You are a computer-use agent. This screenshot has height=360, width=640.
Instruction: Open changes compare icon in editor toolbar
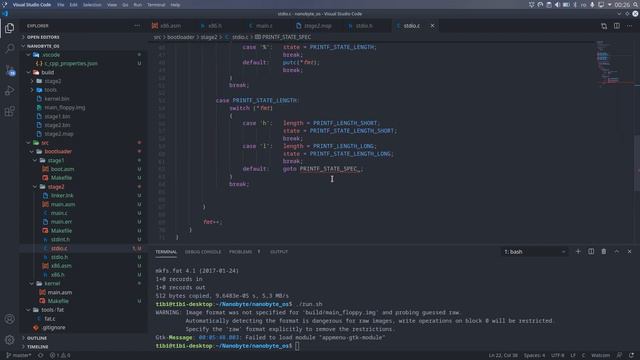pos(604,26)
